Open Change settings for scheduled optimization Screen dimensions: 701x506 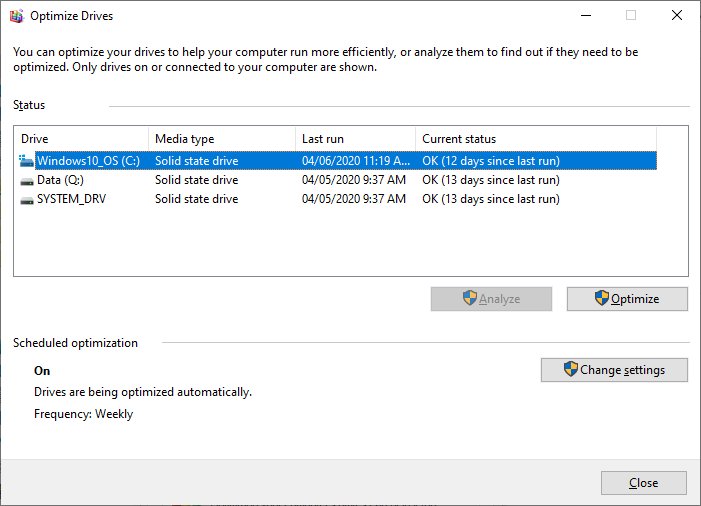pos(614,370)
